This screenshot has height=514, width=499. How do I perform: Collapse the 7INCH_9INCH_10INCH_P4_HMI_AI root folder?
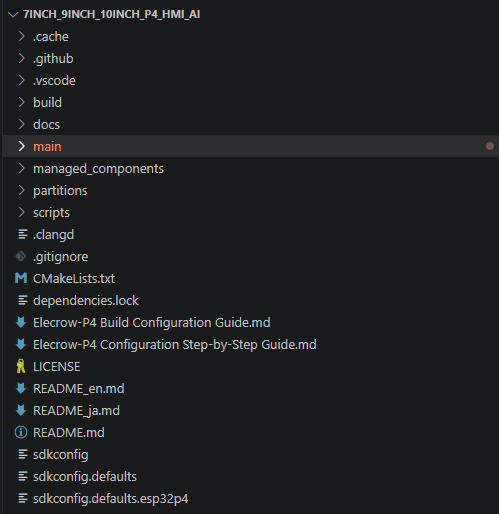pos(13,14)
